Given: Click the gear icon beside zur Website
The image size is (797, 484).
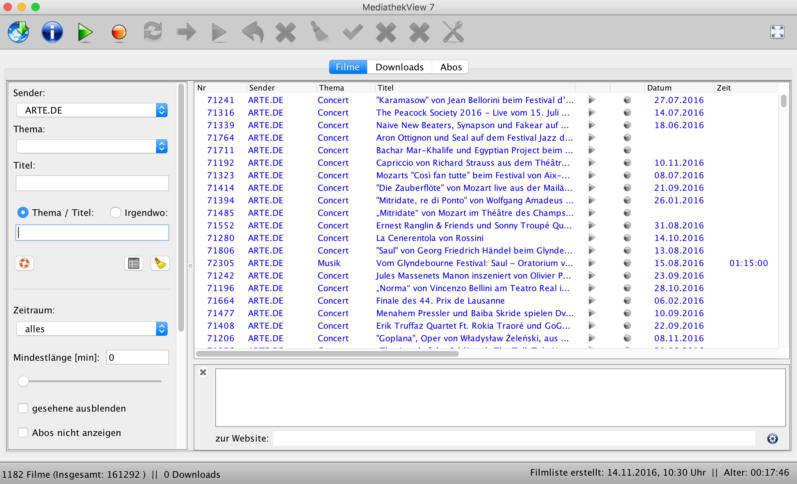Looking at the screenshot, I should coord(772,438).
